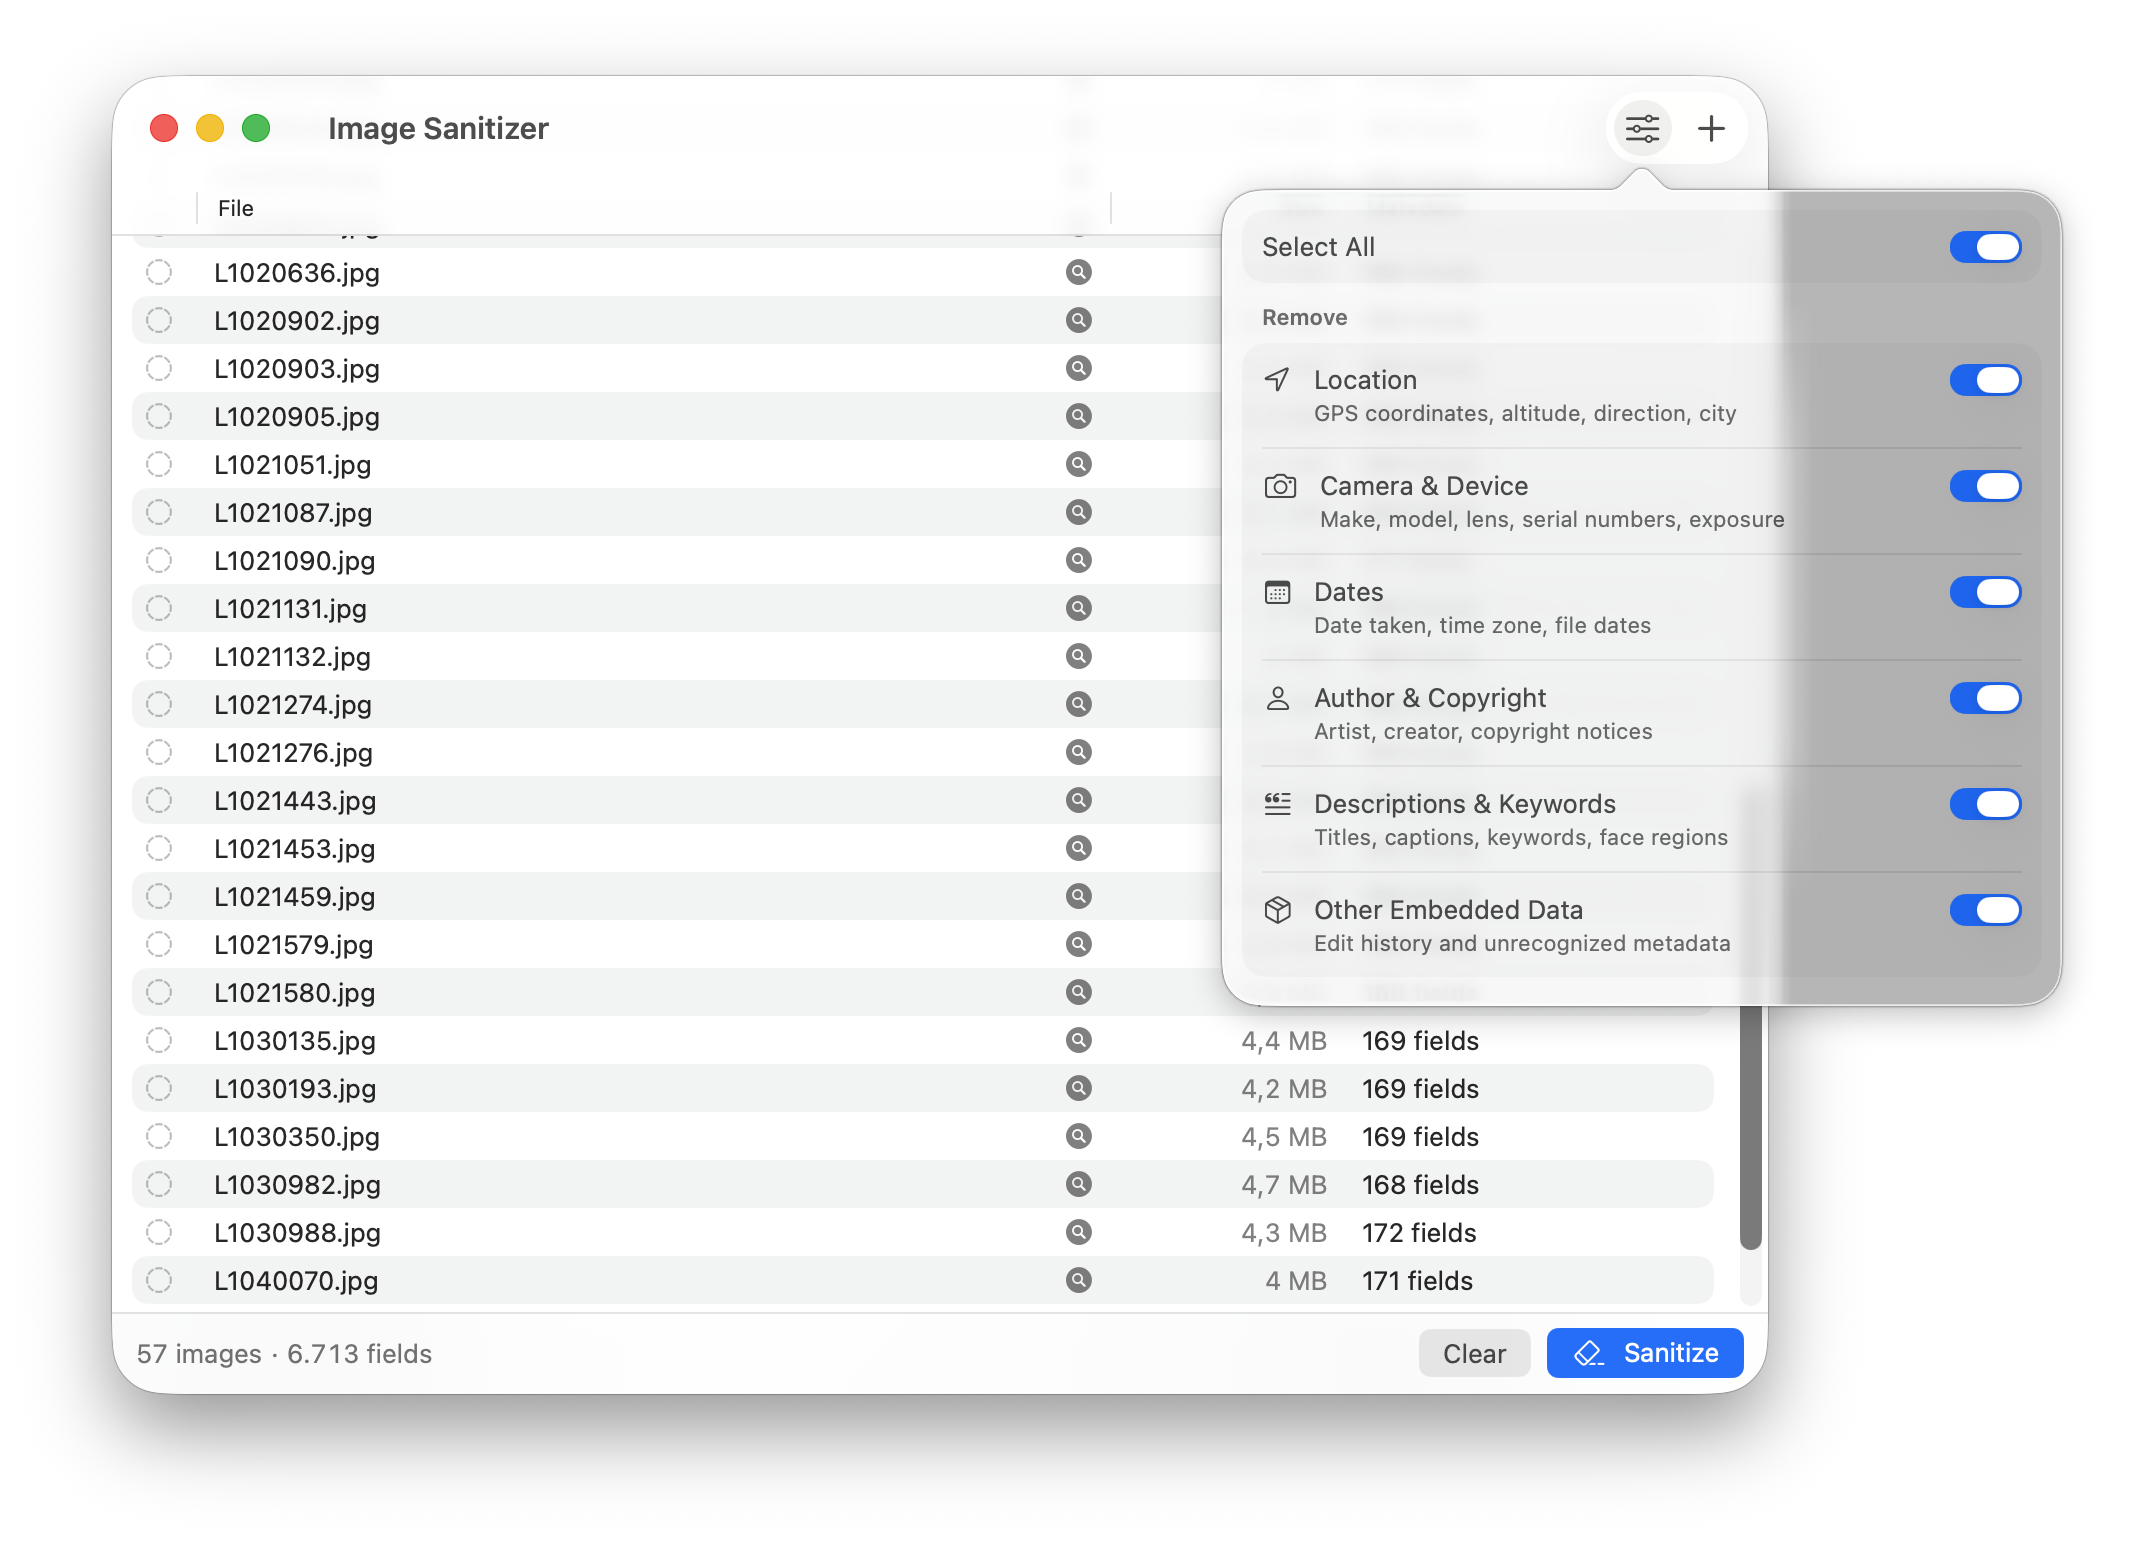The image size is (2134, 1542).
Task: Click the magnifier icon for L1021459.jpg
Action: pos(1078,896)
